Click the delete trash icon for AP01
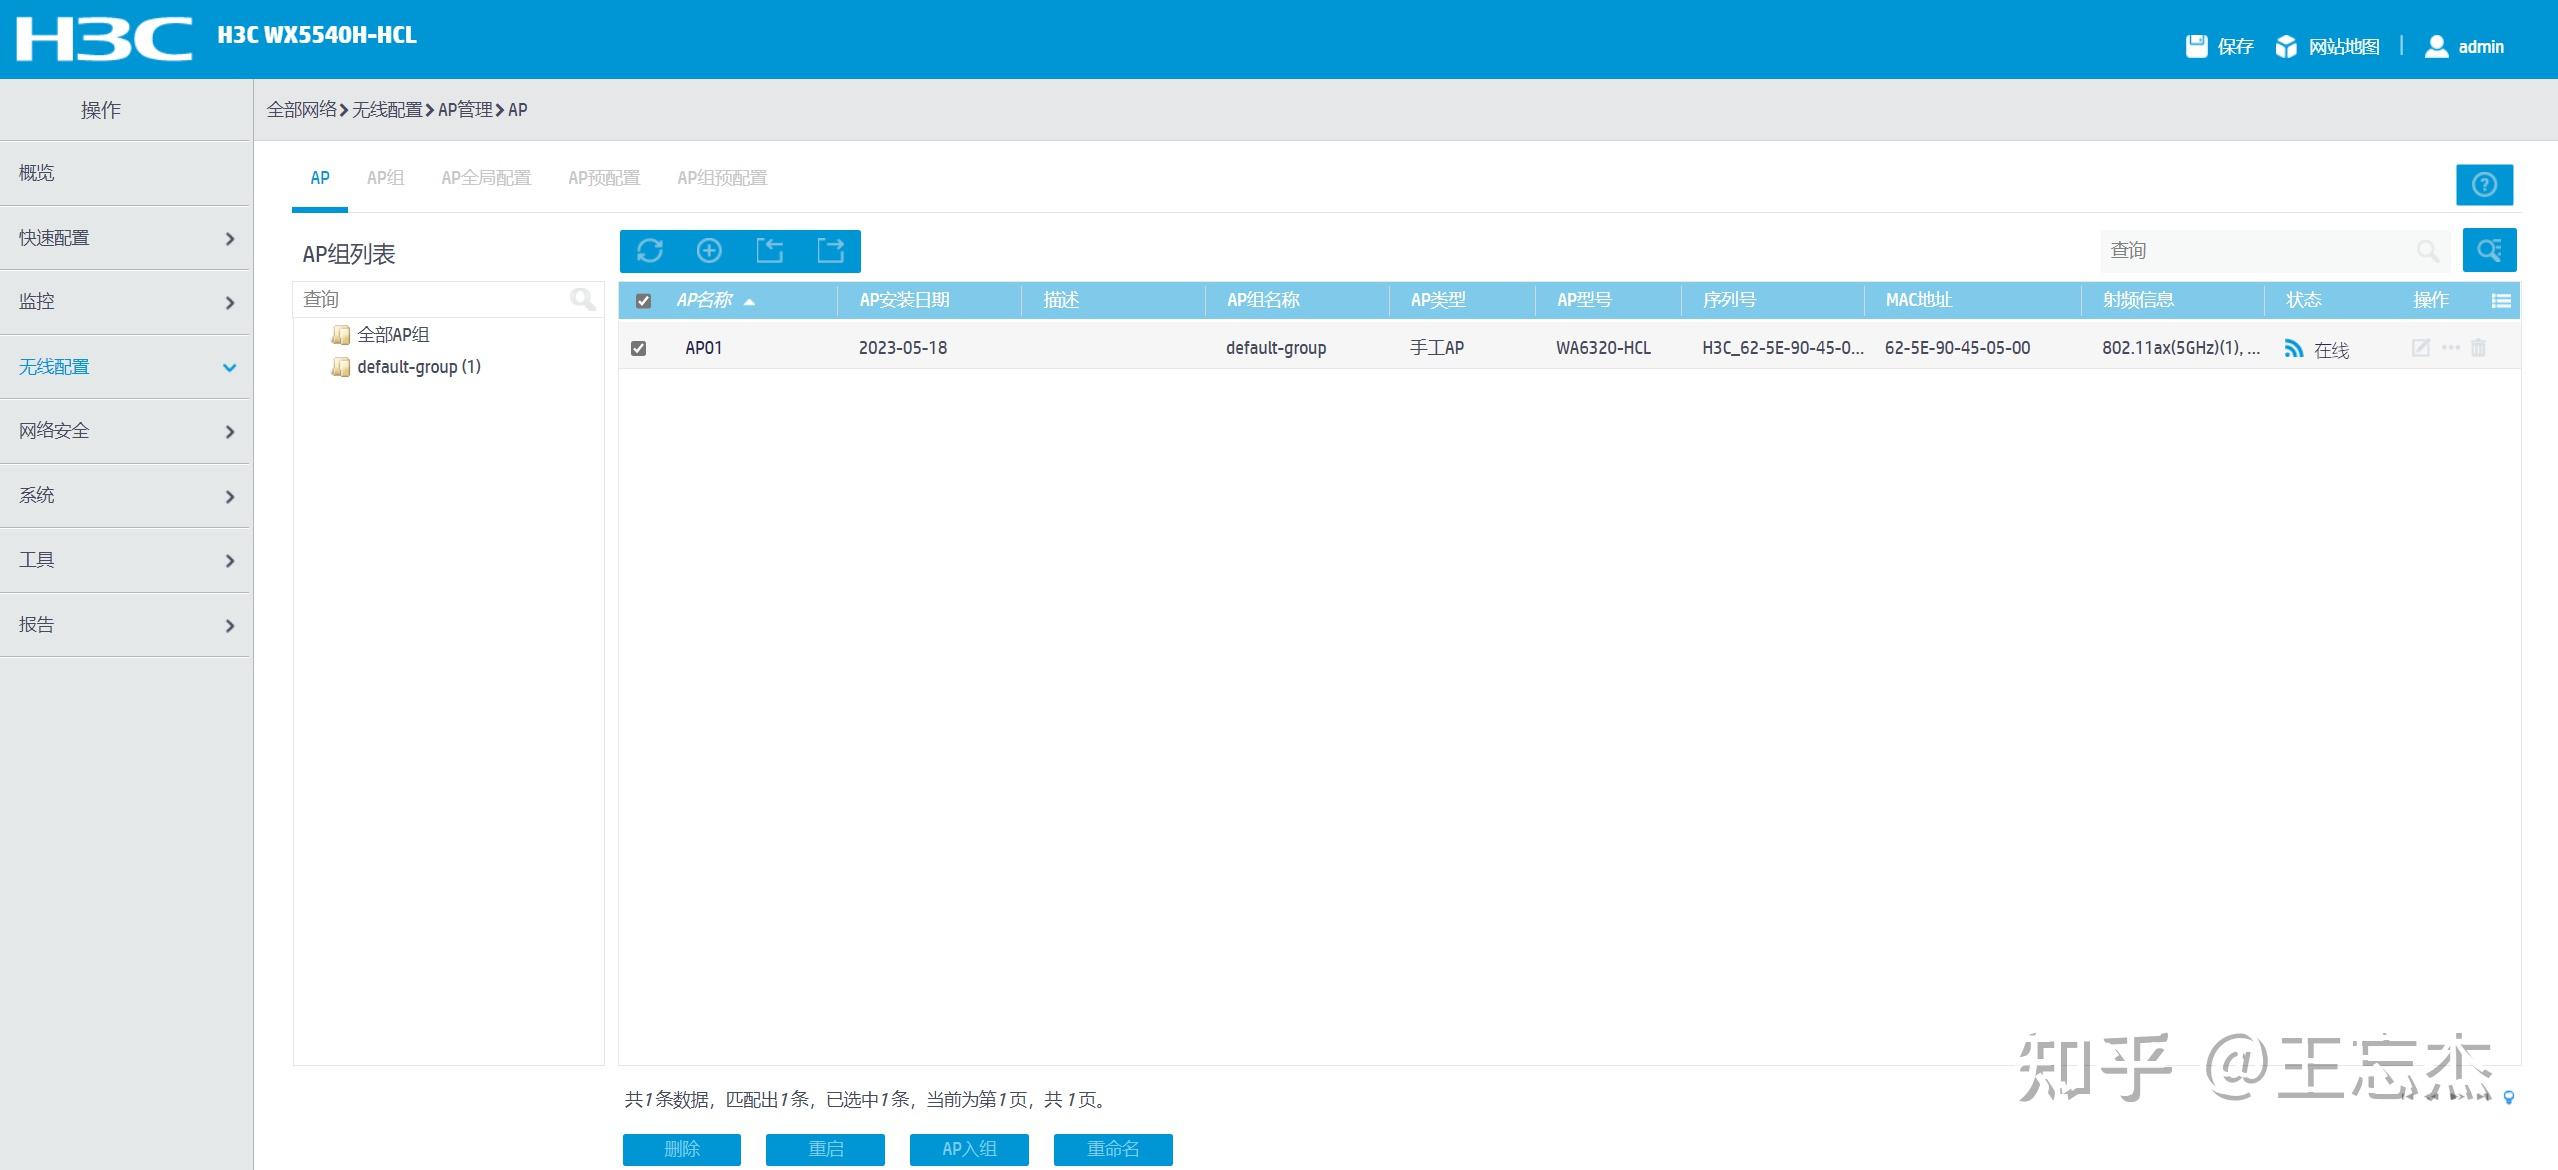This screenshot has height=1170, width=2558. [x=2478, y=348]
